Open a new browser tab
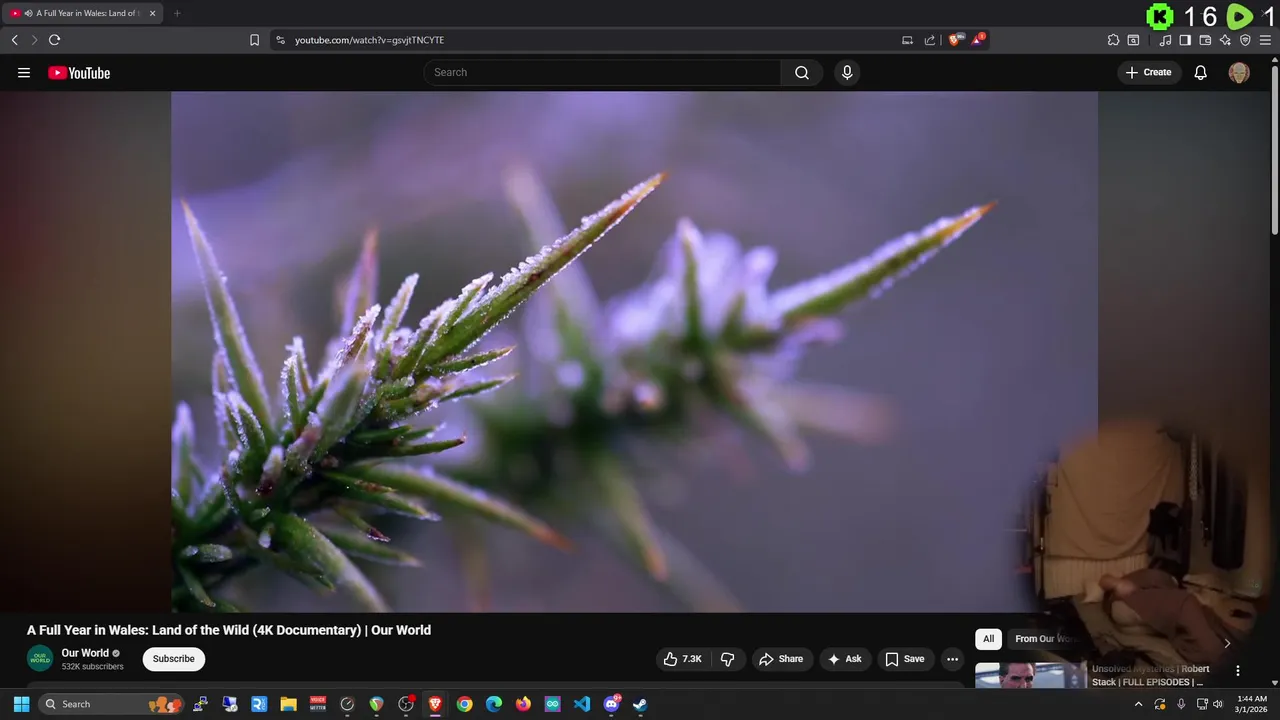 (x=177, y=13)
